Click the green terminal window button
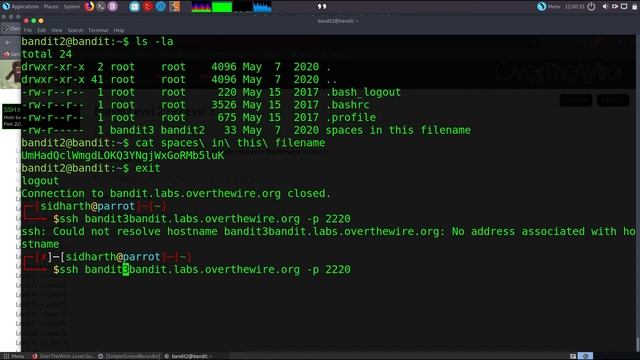Screen dimensions: 640x360 coord(33,20)
